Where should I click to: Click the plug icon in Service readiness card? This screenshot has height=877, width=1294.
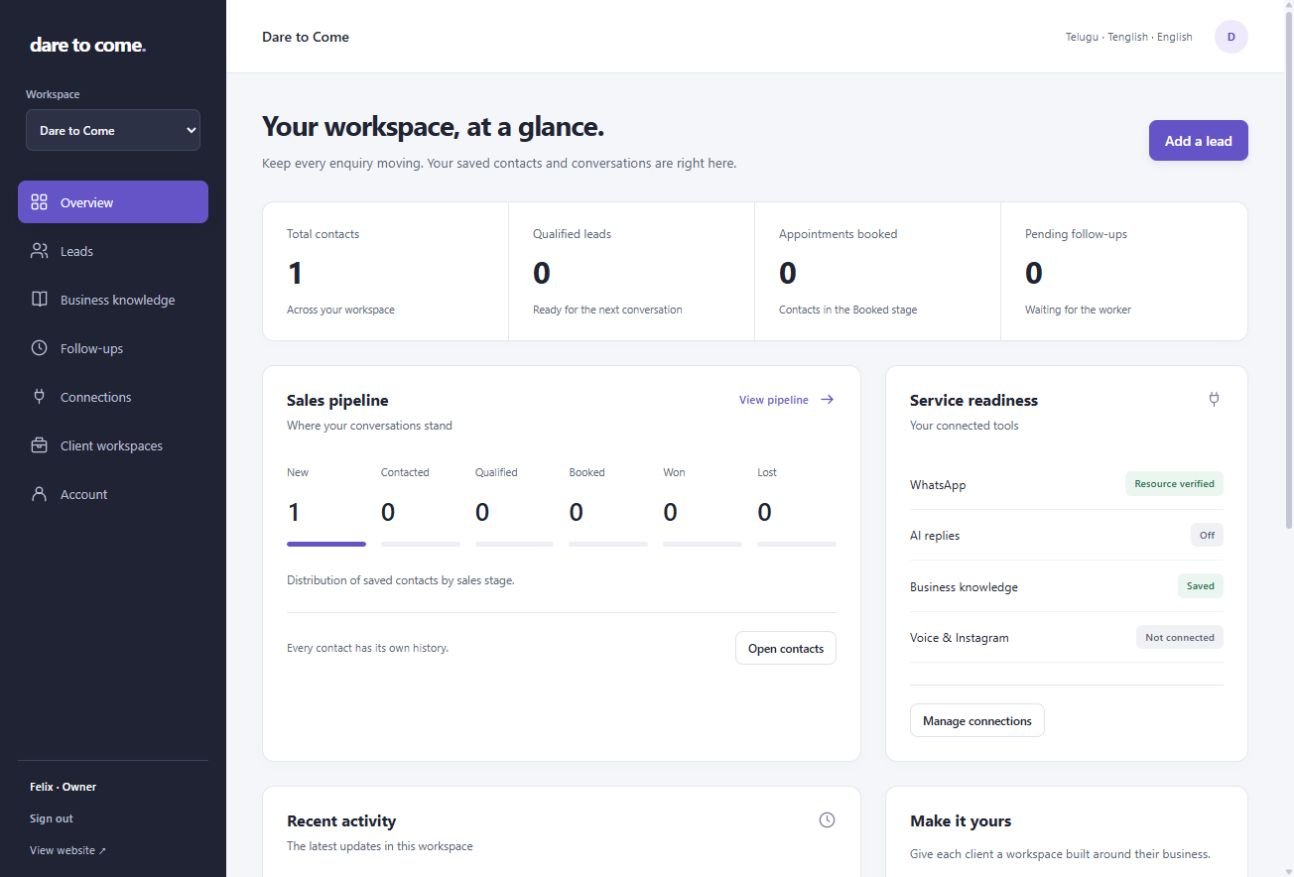pyautogui.click(x=1214, y=399)
